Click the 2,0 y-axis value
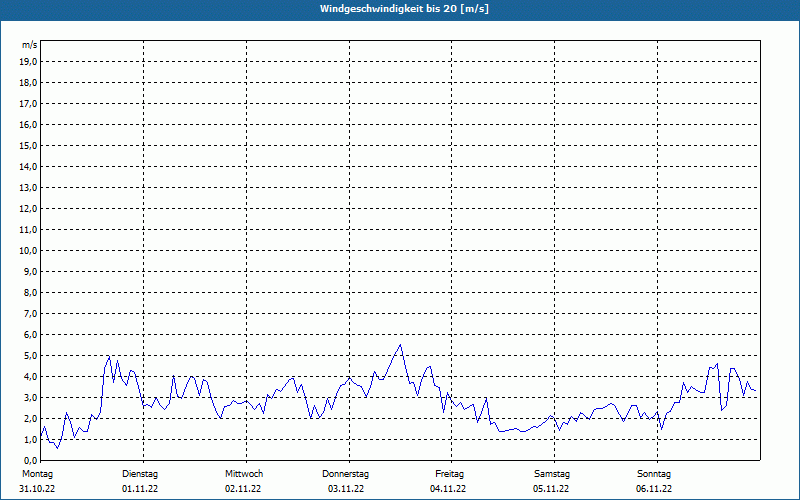 point(30,418)
